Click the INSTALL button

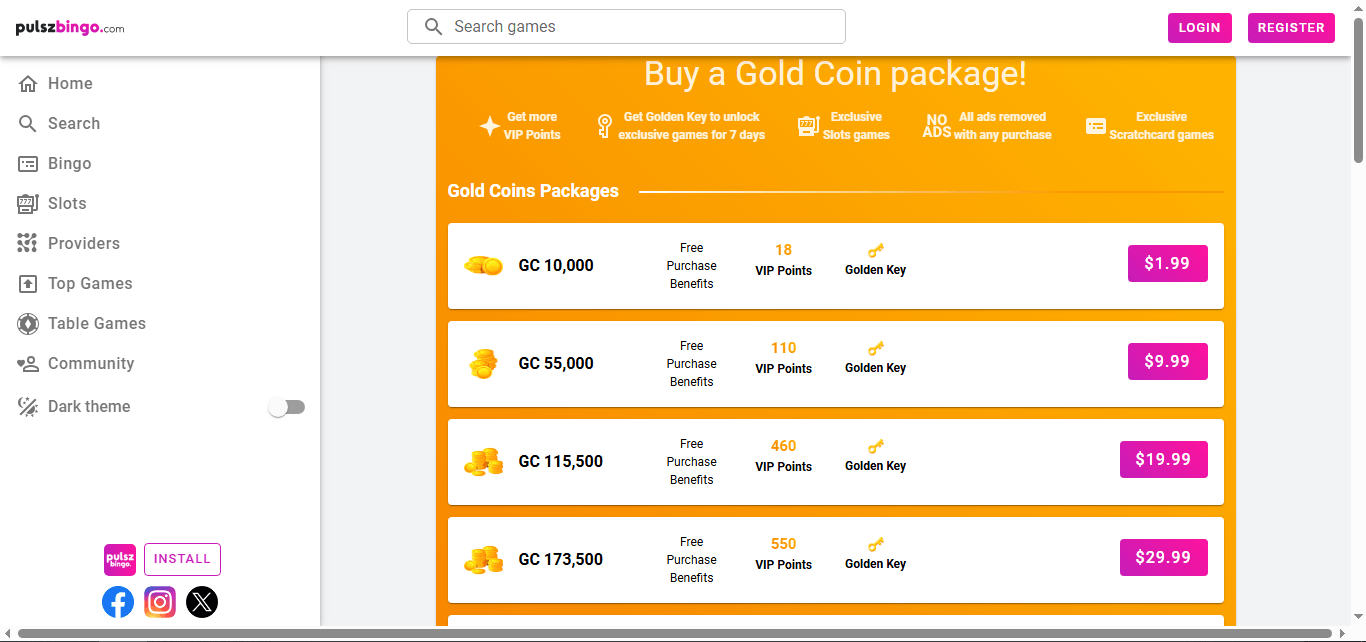pos(182,560)
